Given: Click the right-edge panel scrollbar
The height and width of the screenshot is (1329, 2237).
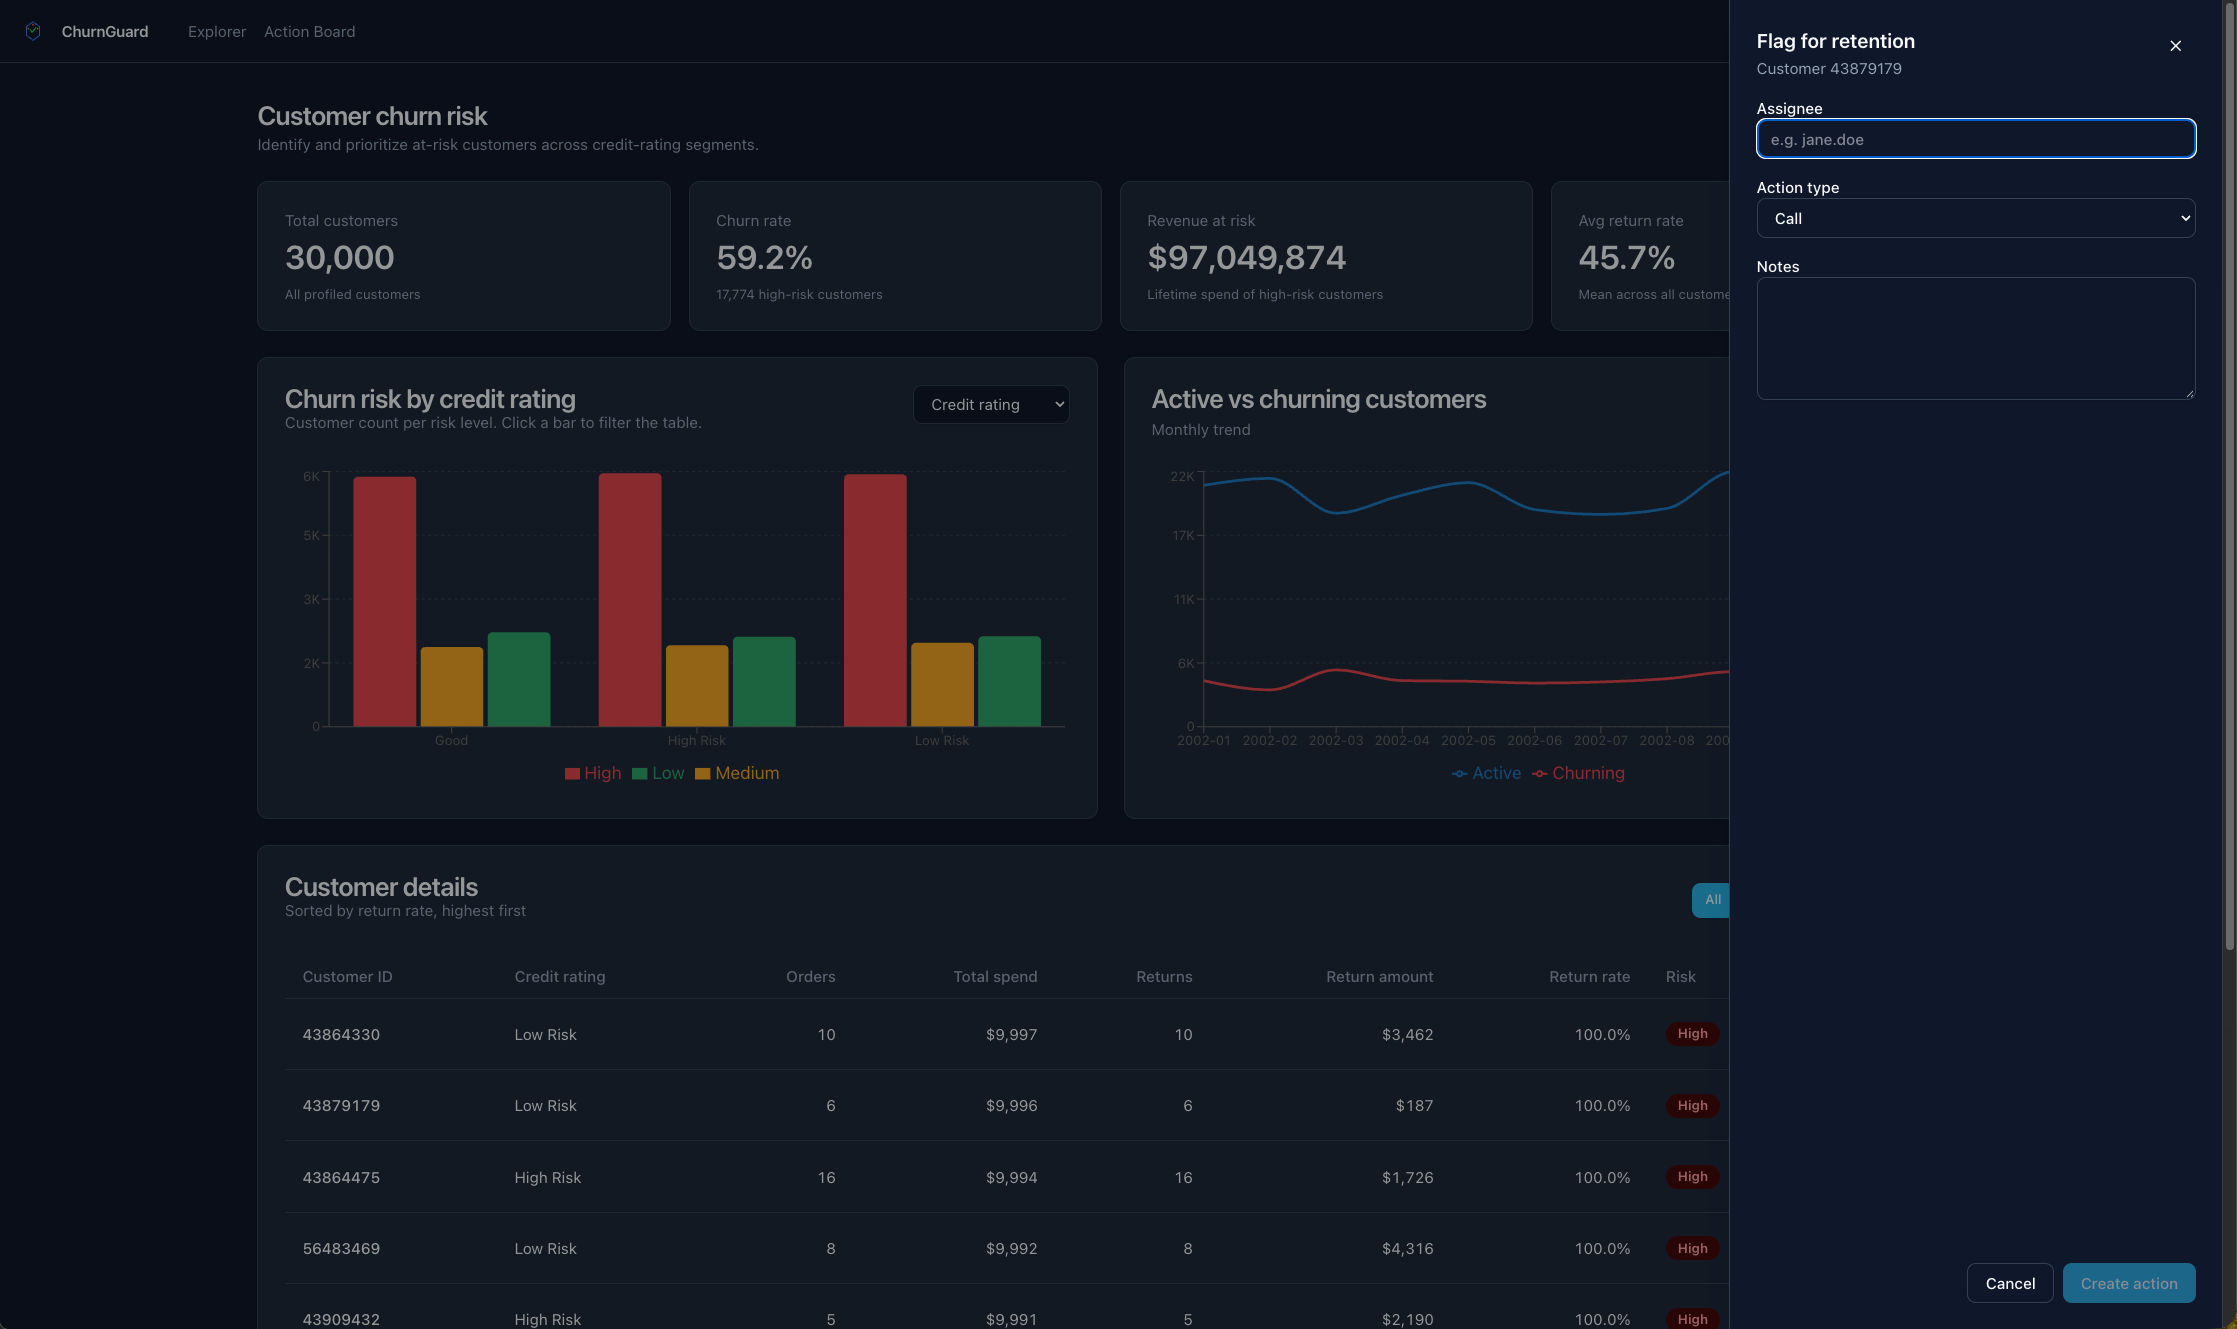Looking at the screenshot, I should [x=2229, y=475].
